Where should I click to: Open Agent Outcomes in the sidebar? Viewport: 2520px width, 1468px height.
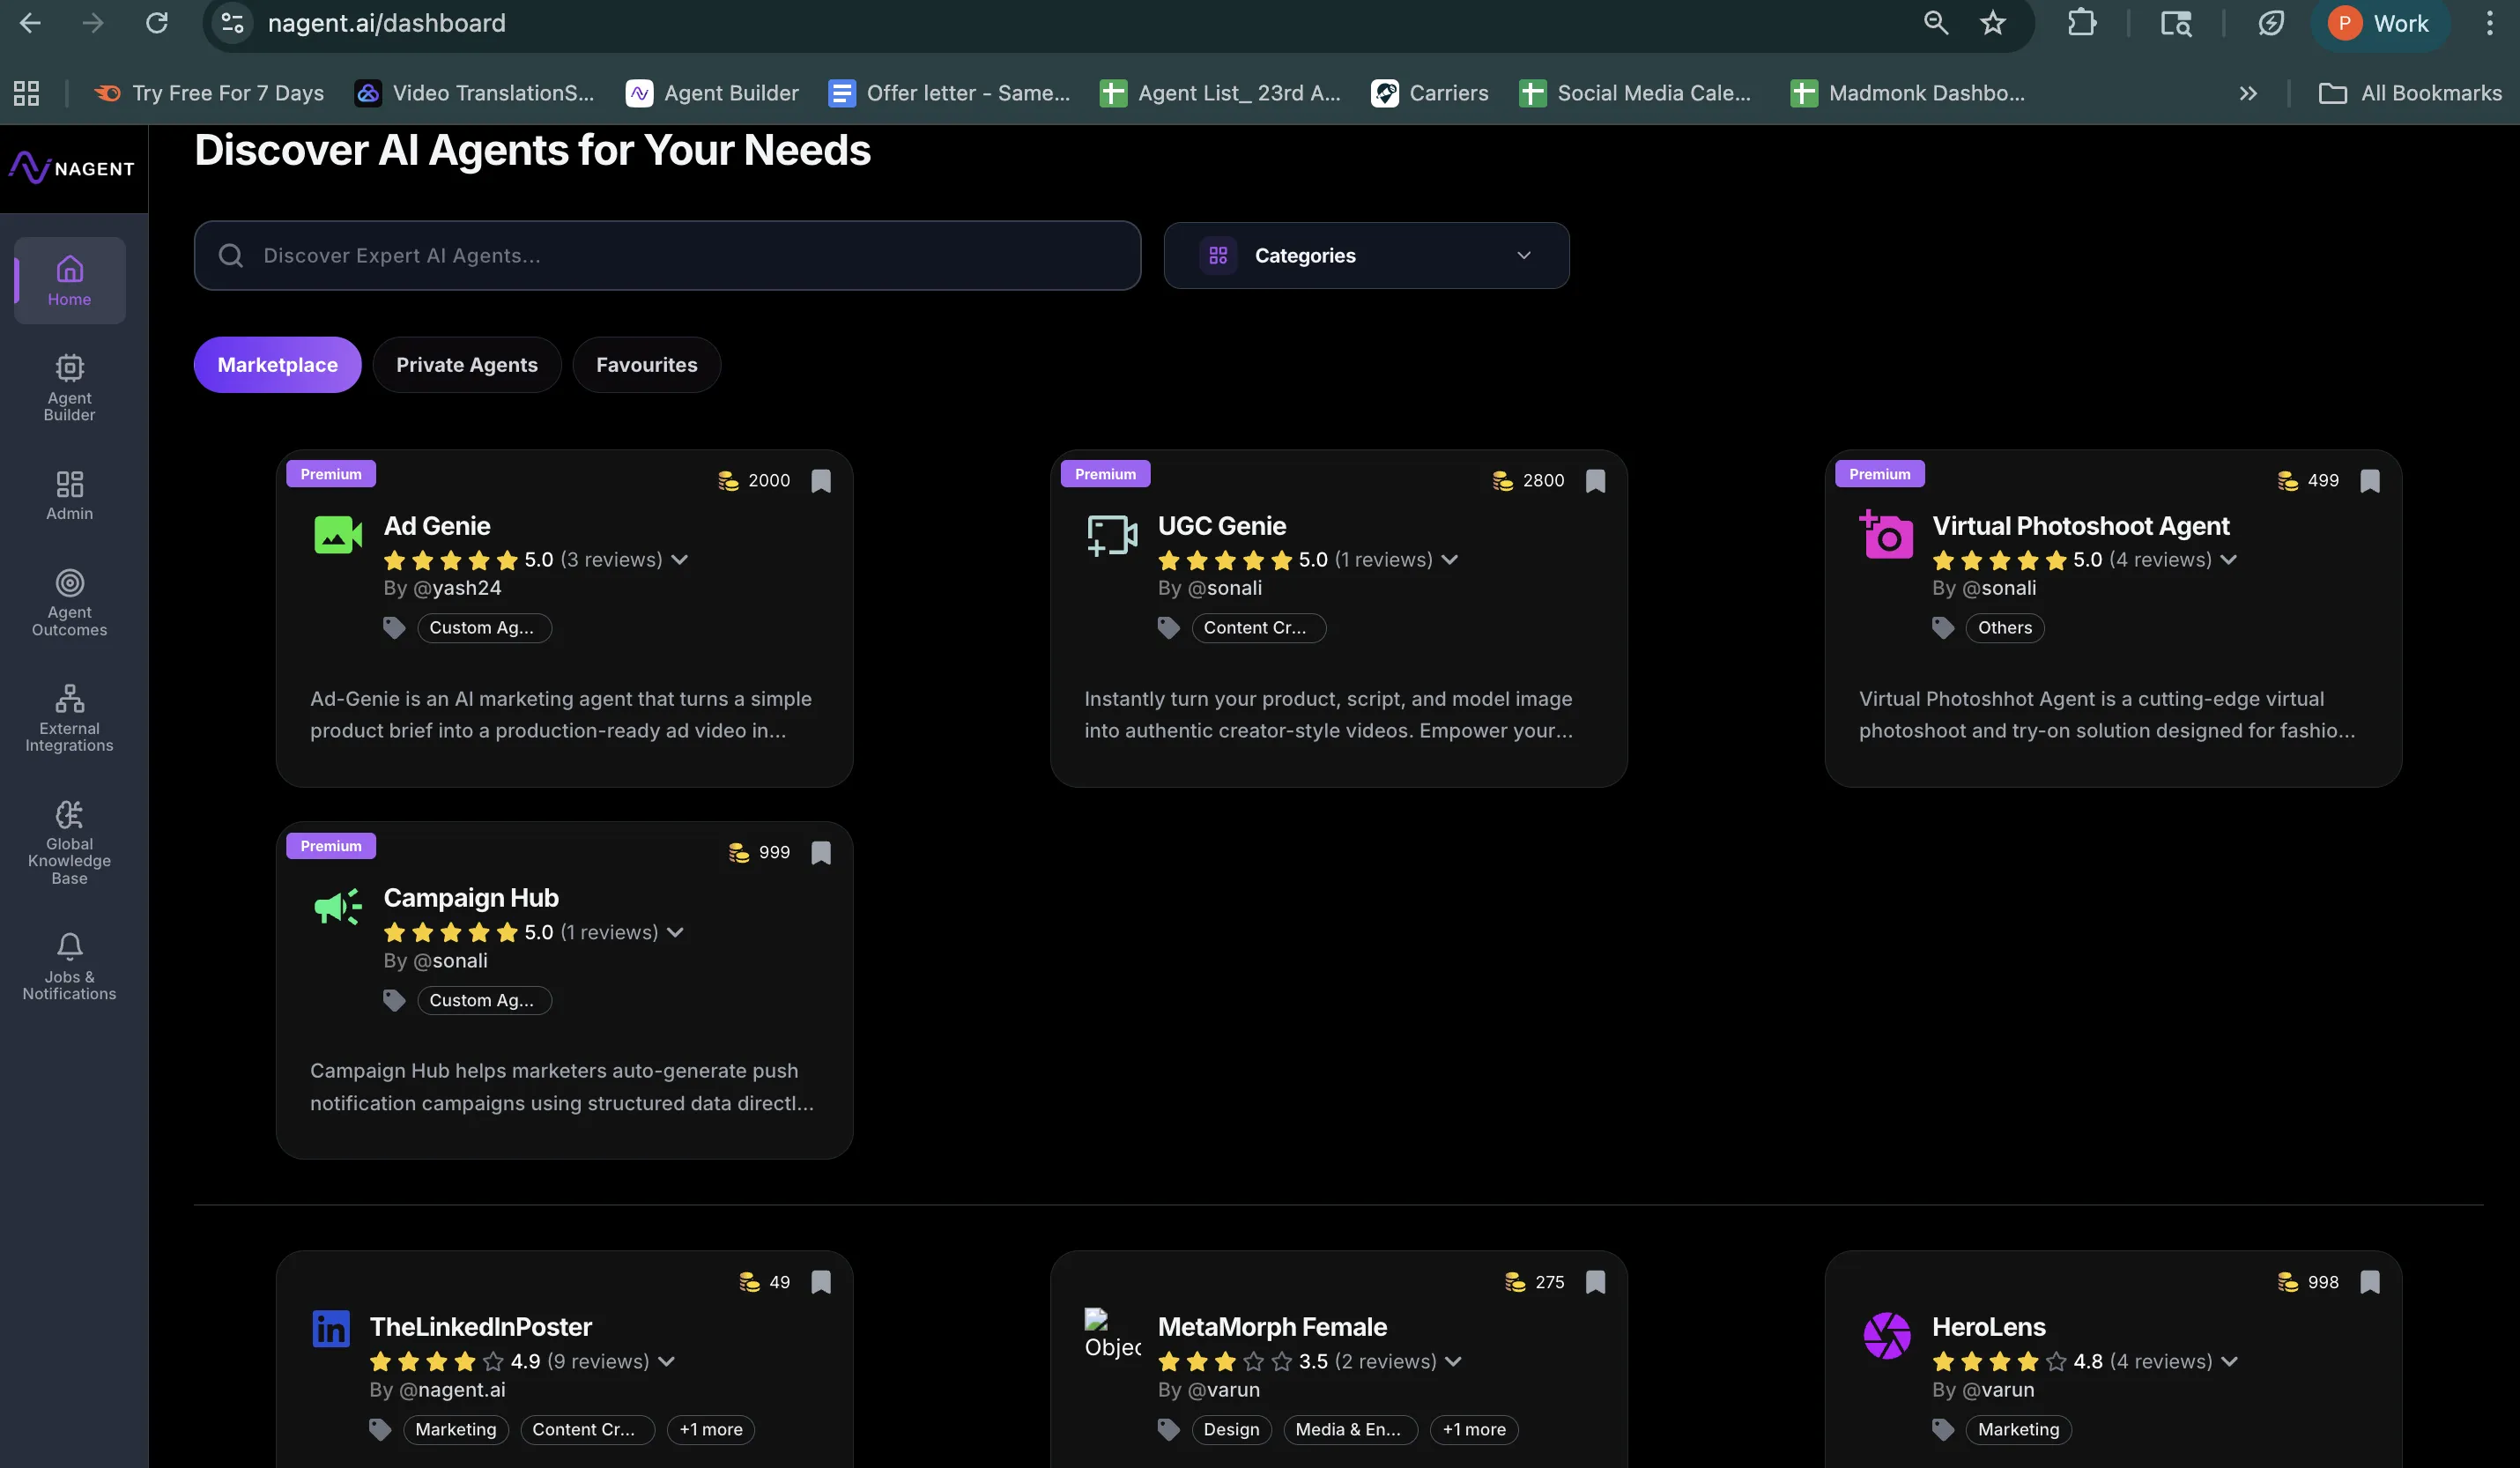[69, 602]
